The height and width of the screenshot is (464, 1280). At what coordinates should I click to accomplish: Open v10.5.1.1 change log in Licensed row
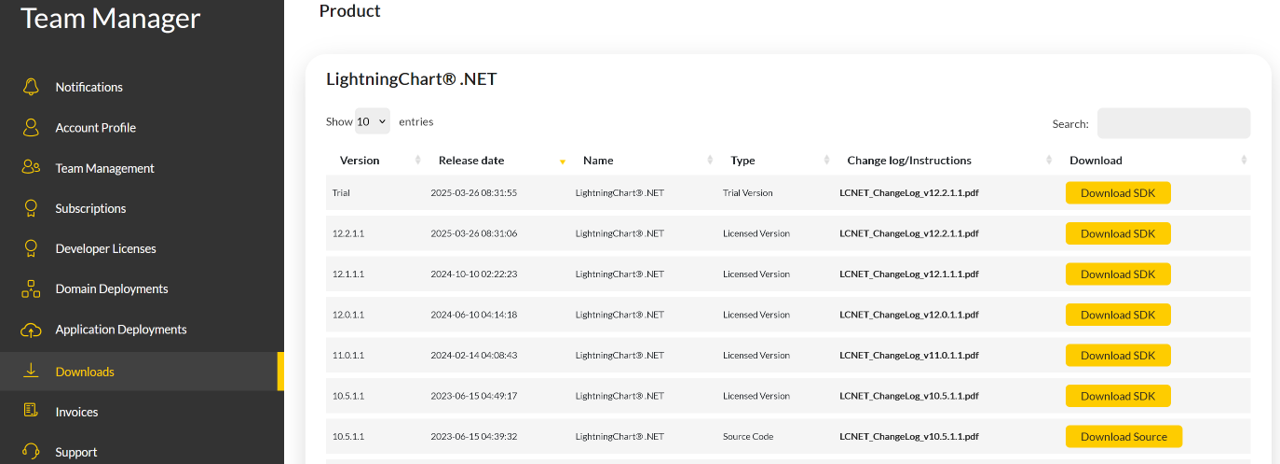coord(909,396)
